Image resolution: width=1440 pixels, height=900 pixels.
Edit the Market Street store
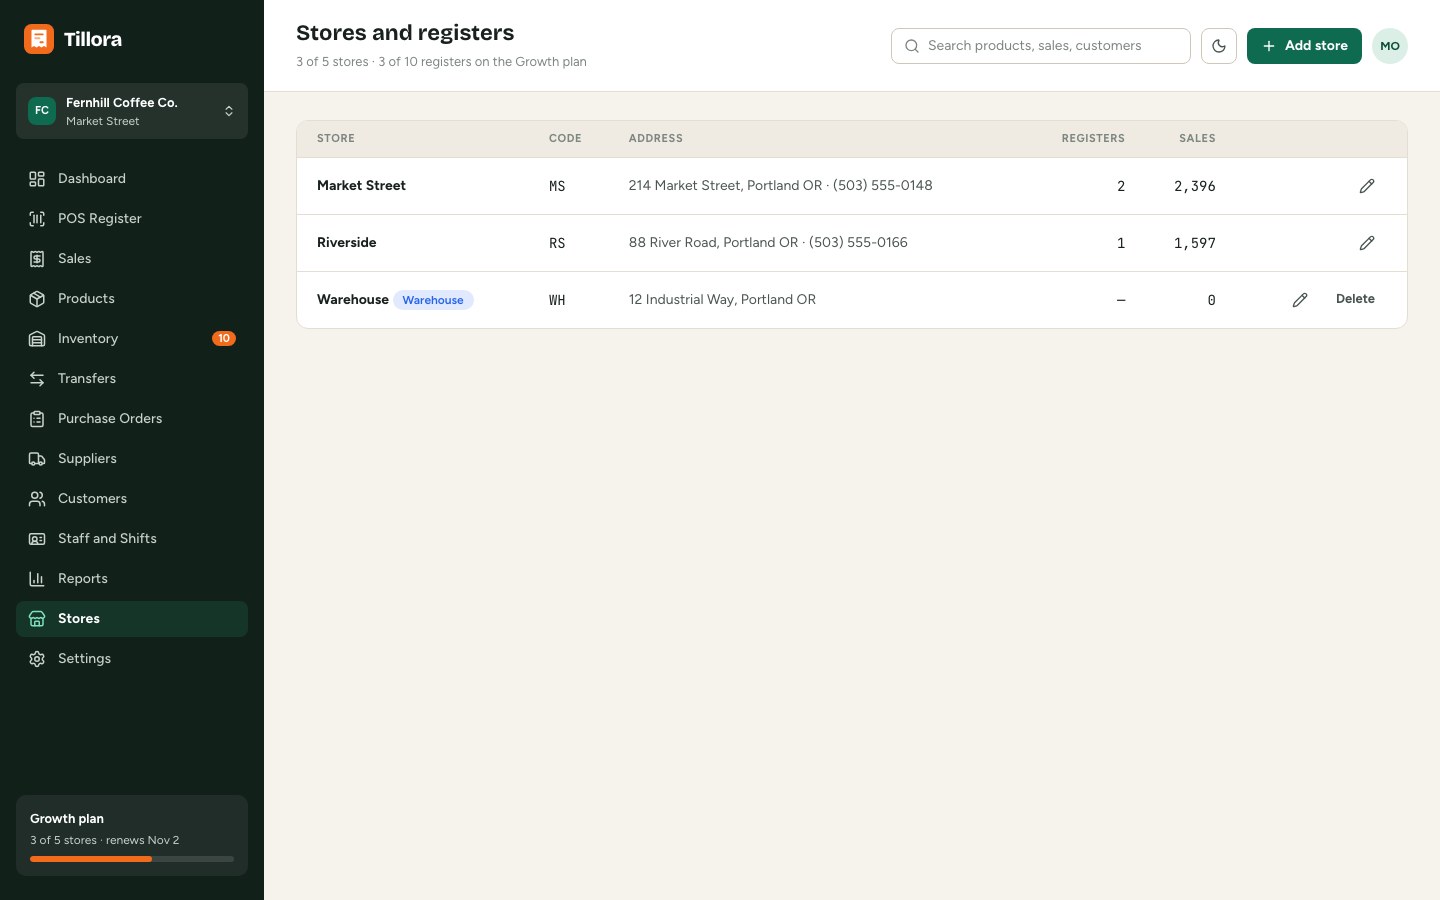tap(1367, 186)
